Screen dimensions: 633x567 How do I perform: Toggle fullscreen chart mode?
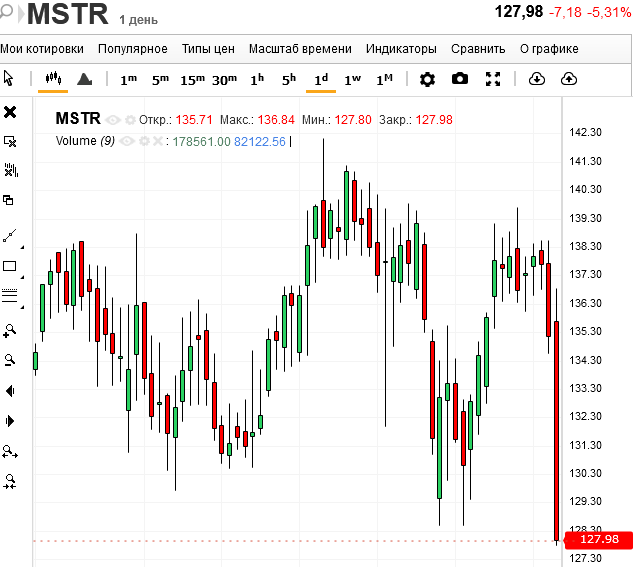(x=493, y=79)
